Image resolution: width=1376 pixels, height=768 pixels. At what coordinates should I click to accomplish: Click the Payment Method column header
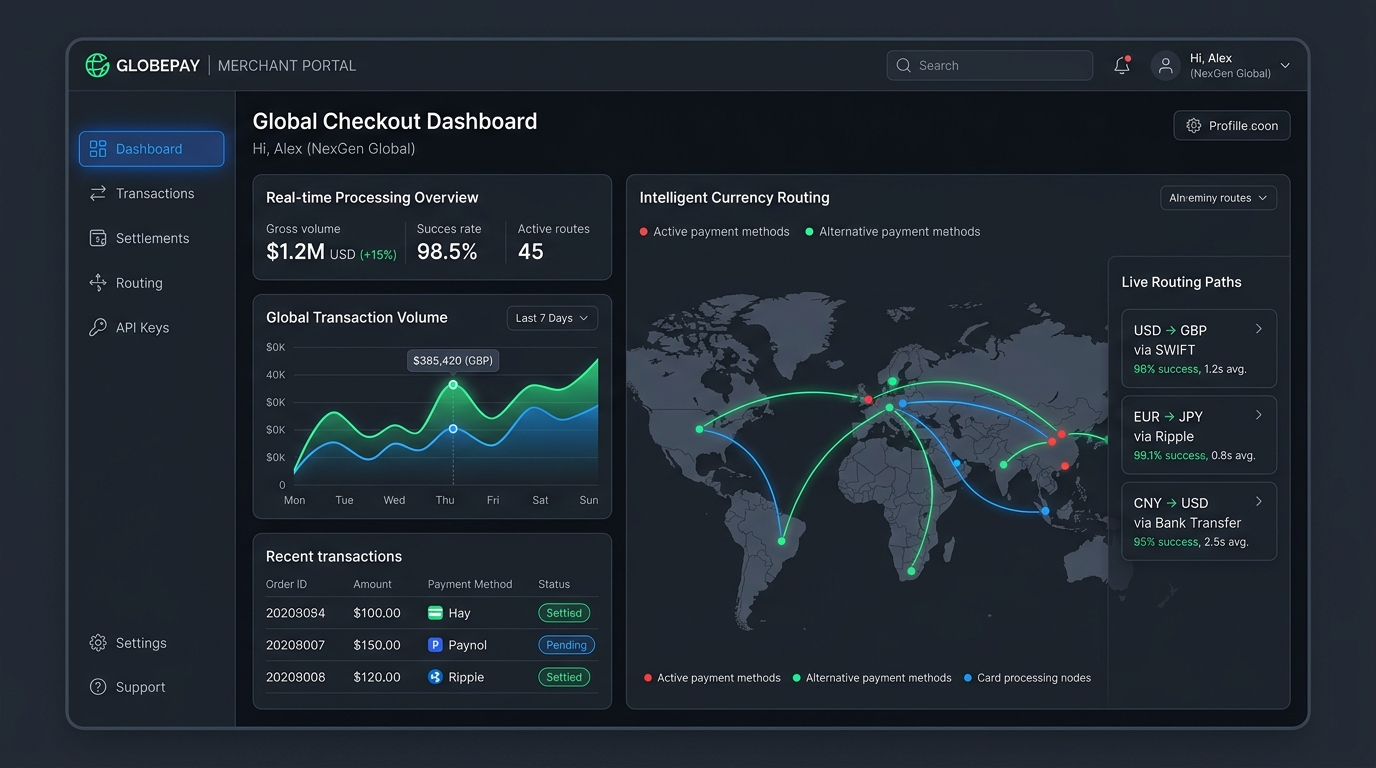[470, 584]
